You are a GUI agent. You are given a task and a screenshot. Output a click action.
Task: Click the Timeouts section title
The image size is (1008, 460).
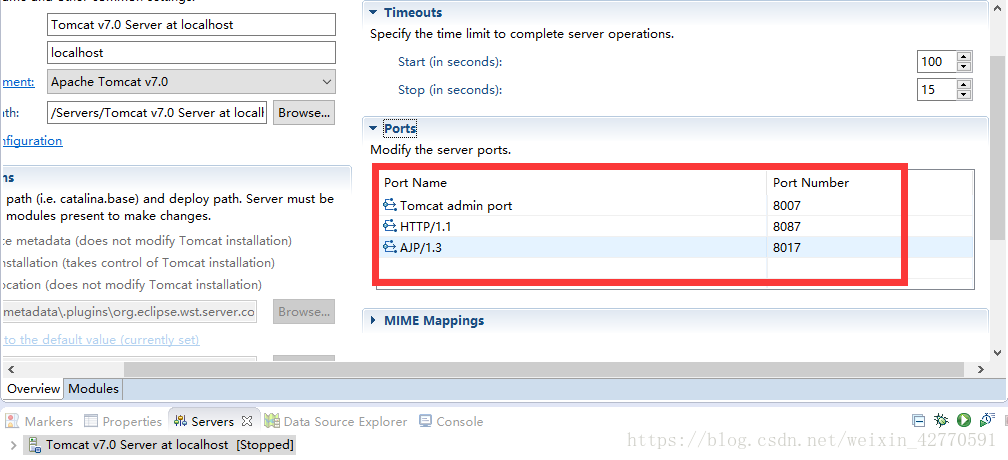click(413, 12)
